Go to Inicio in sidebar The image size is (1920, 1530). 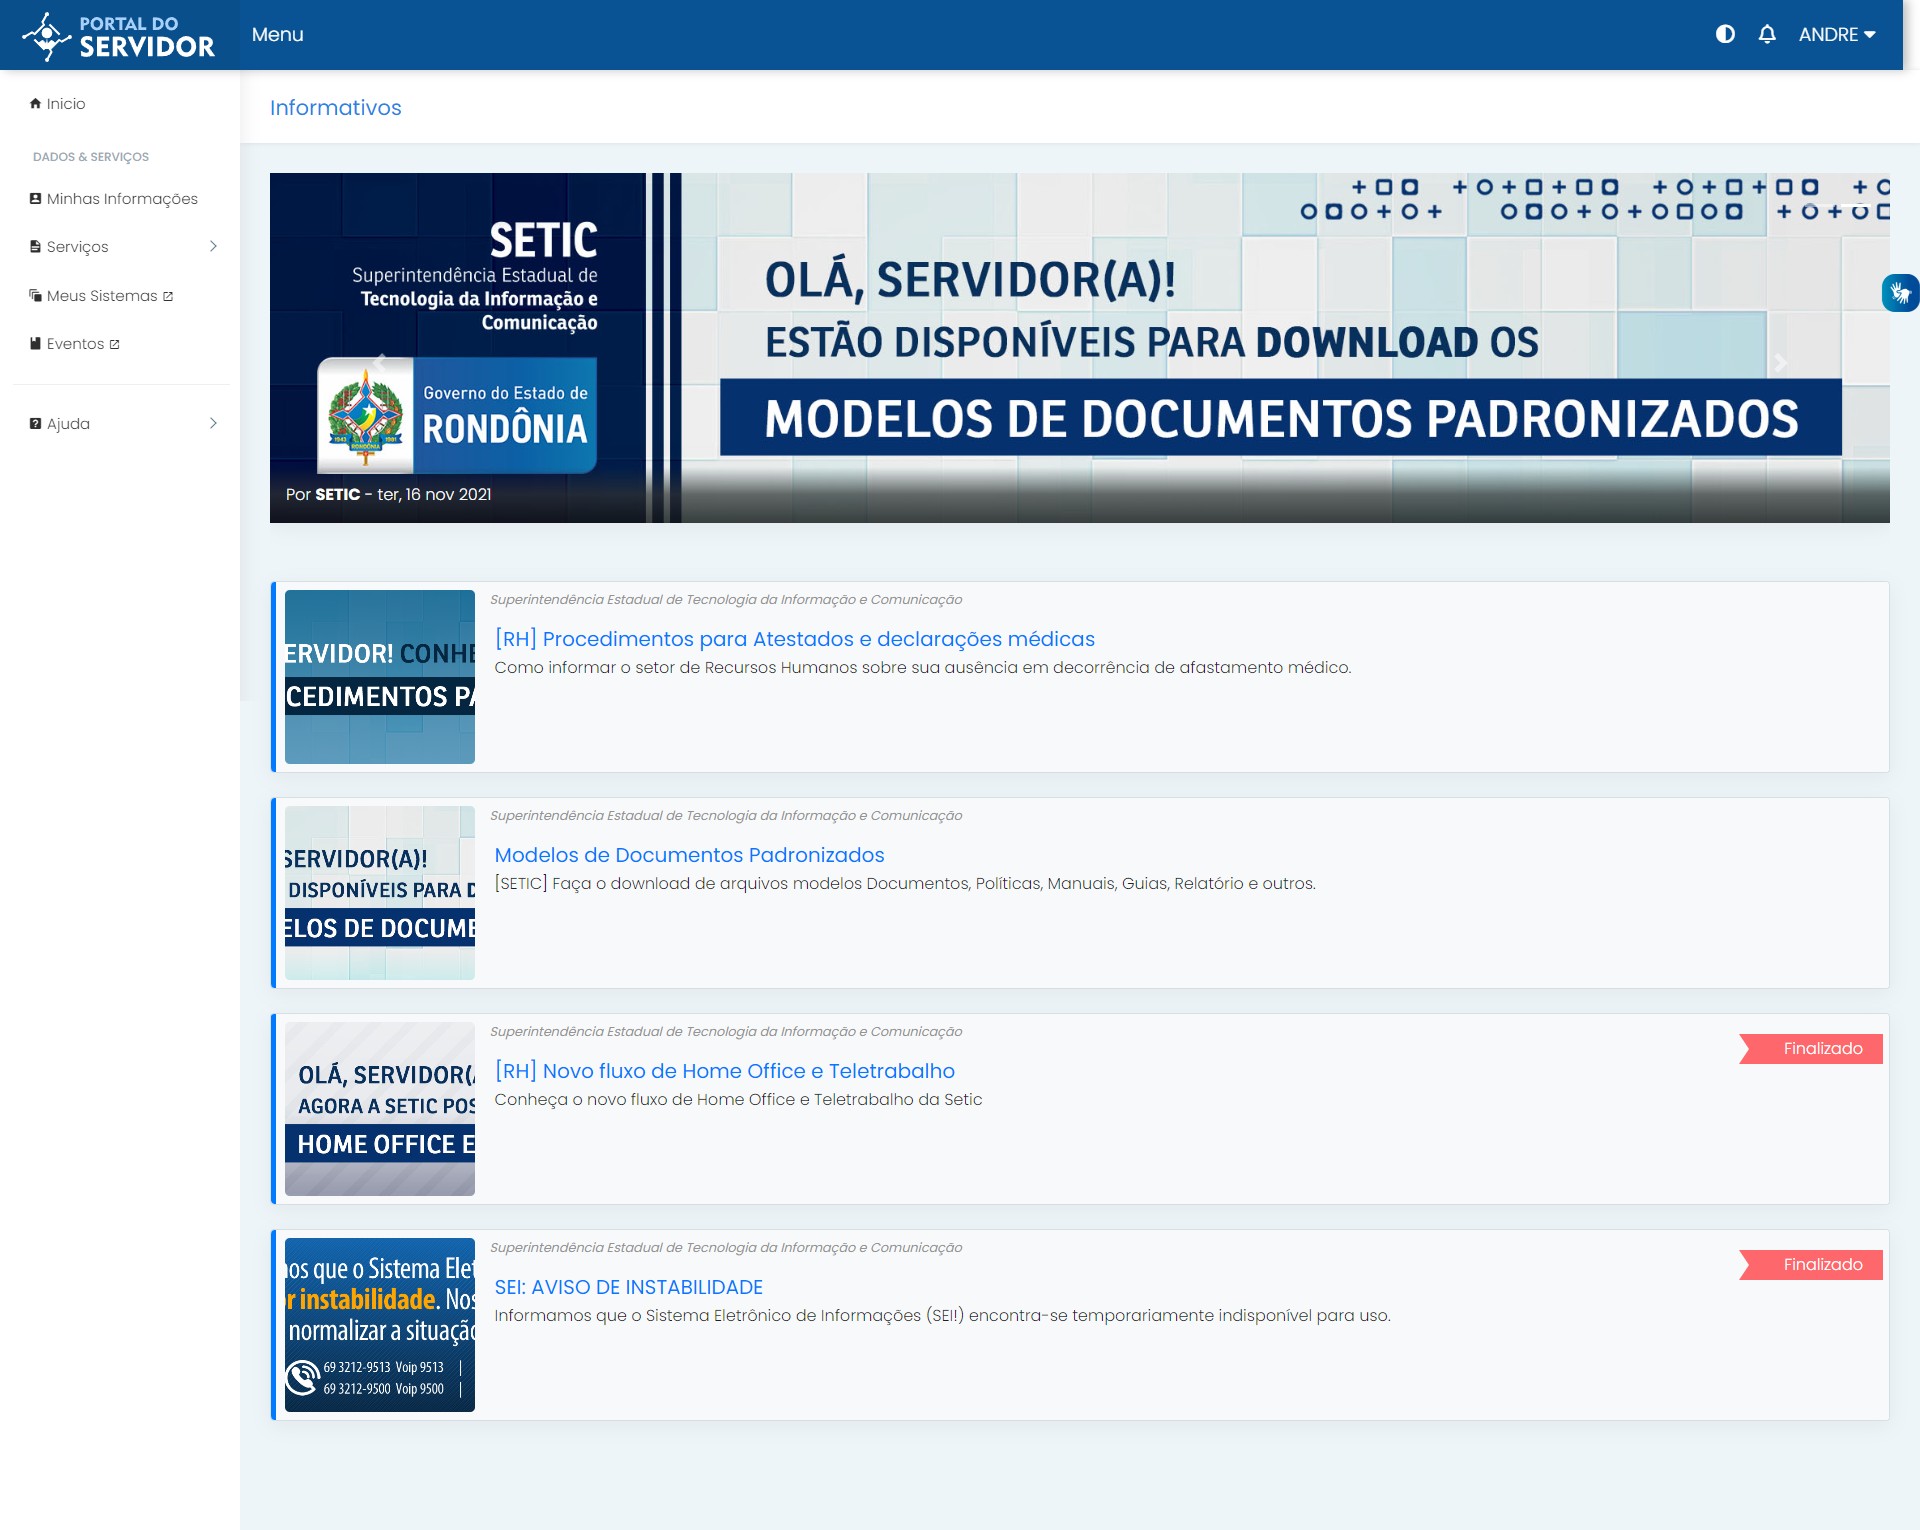tap(66, 104)
